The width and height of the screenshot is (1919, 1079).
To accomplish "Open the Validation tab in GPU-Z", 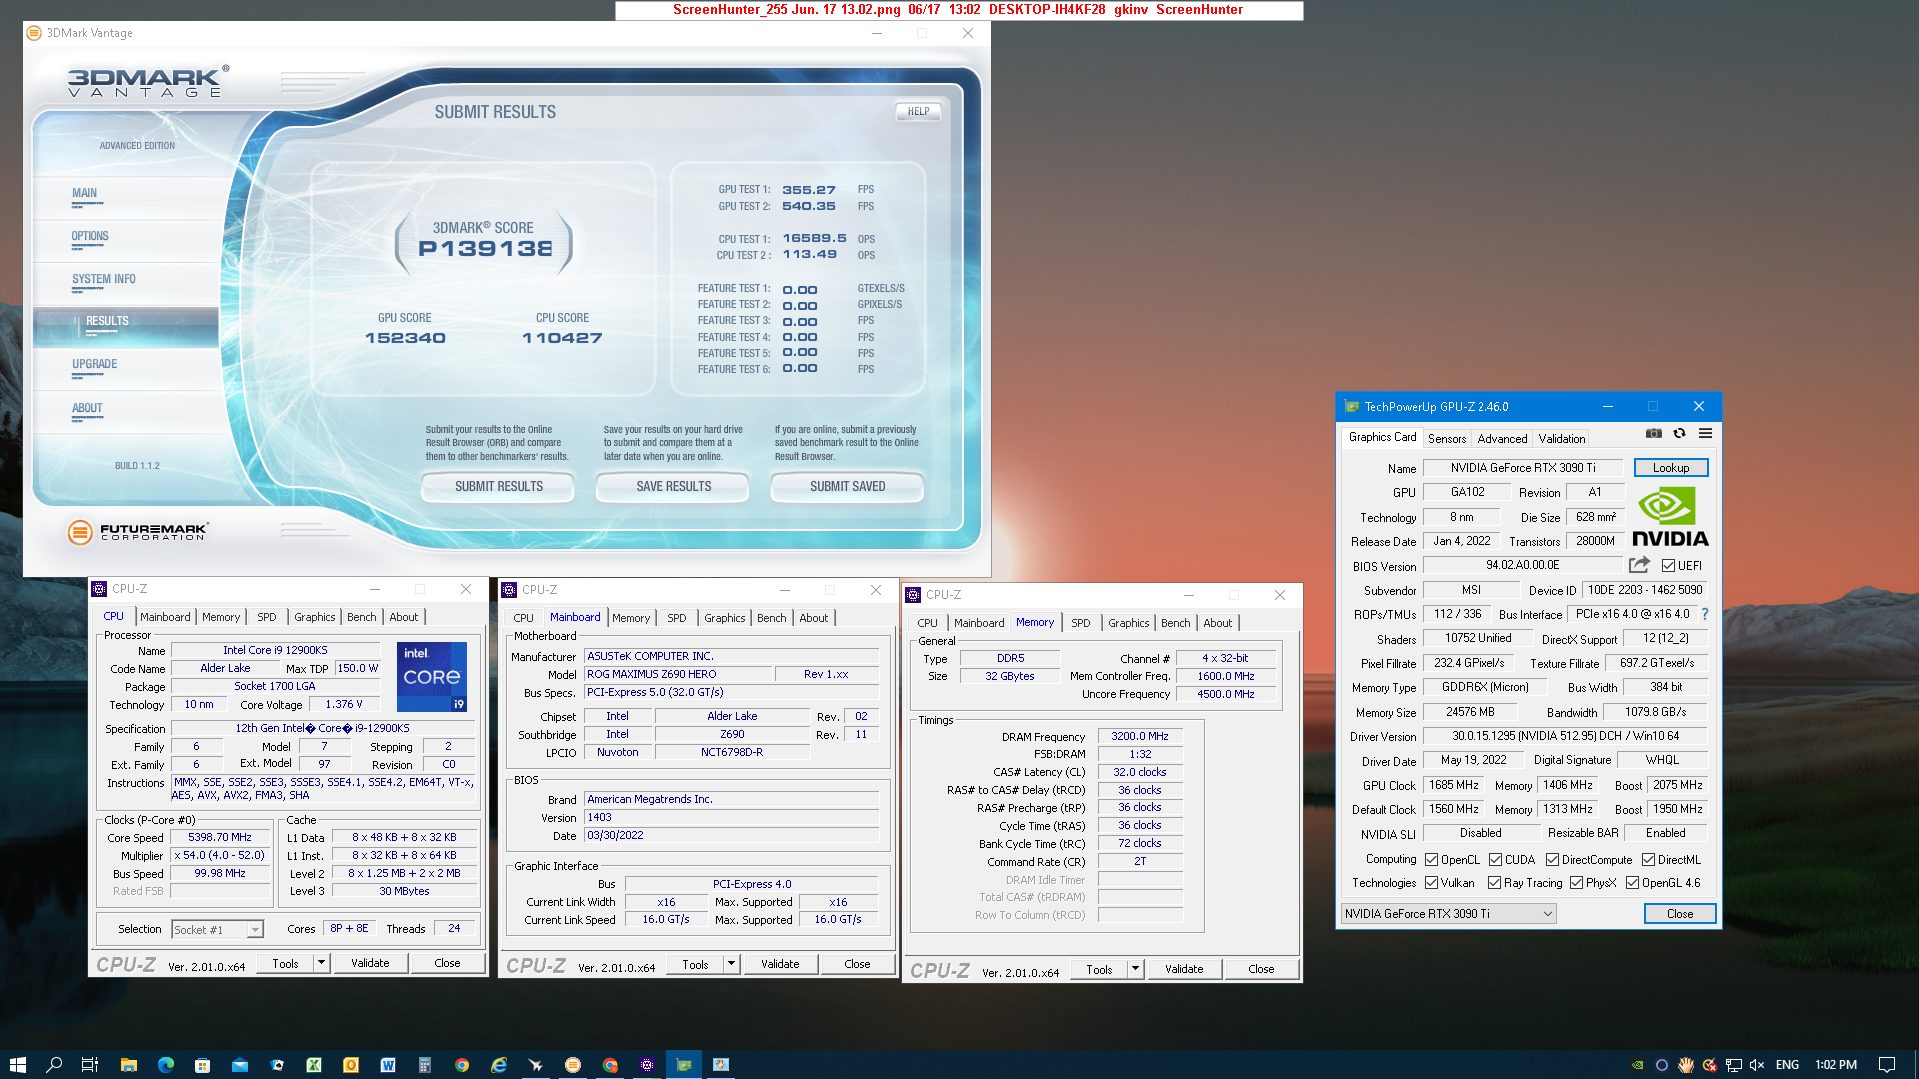I will [1561, 439].
